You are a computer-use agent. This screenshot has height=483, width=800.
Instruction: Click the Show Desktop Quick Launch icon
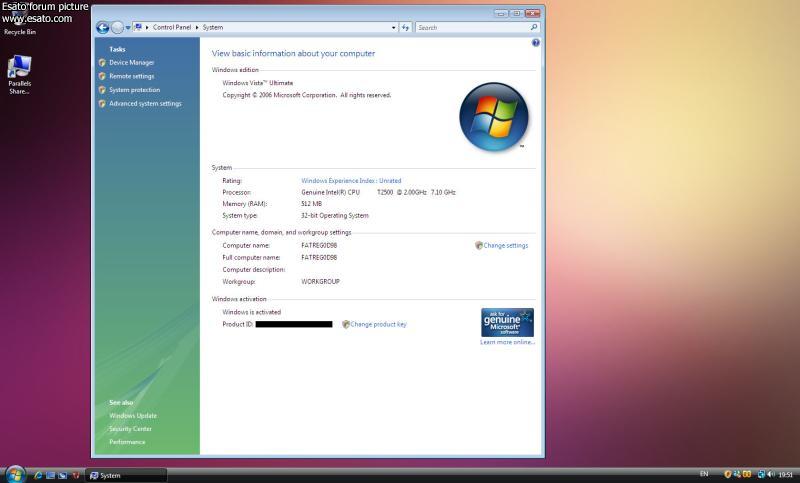51,475
